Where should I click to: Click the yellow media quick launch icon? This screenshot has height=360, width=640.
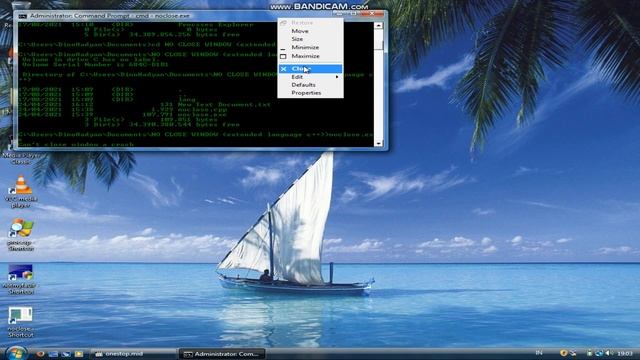[x=79, y=354]
